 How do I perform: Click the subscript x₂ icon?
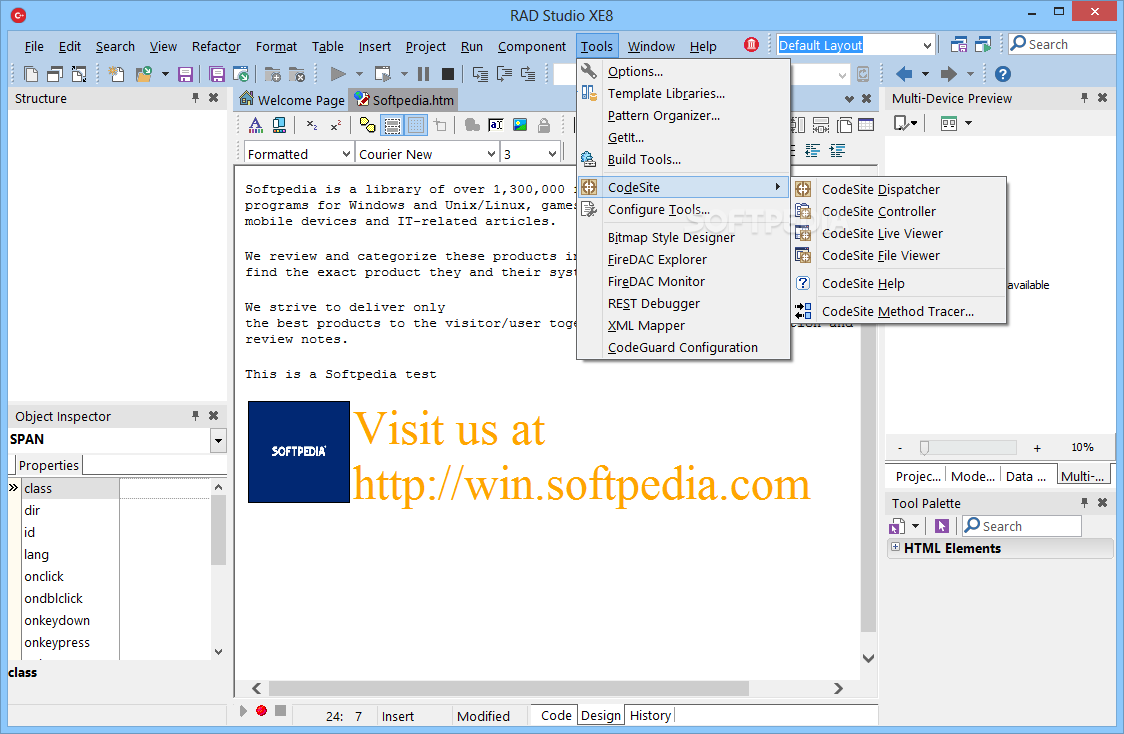pyautogui.click(x=312, y=125)
